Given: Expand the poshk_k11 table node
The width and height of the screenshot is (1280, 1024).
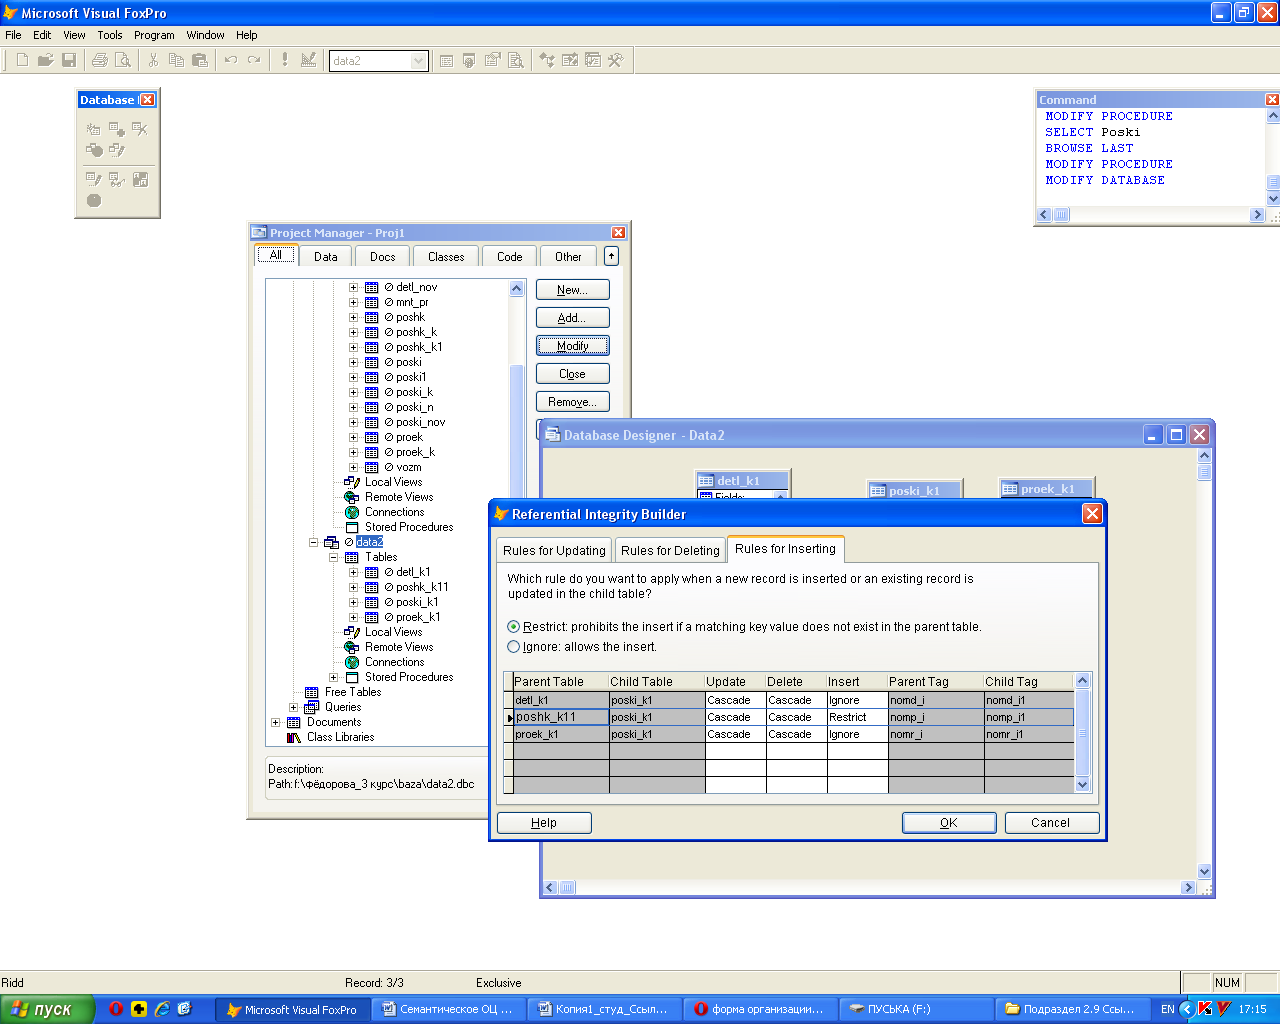Looking at the screenshot, I should point(353,587).
